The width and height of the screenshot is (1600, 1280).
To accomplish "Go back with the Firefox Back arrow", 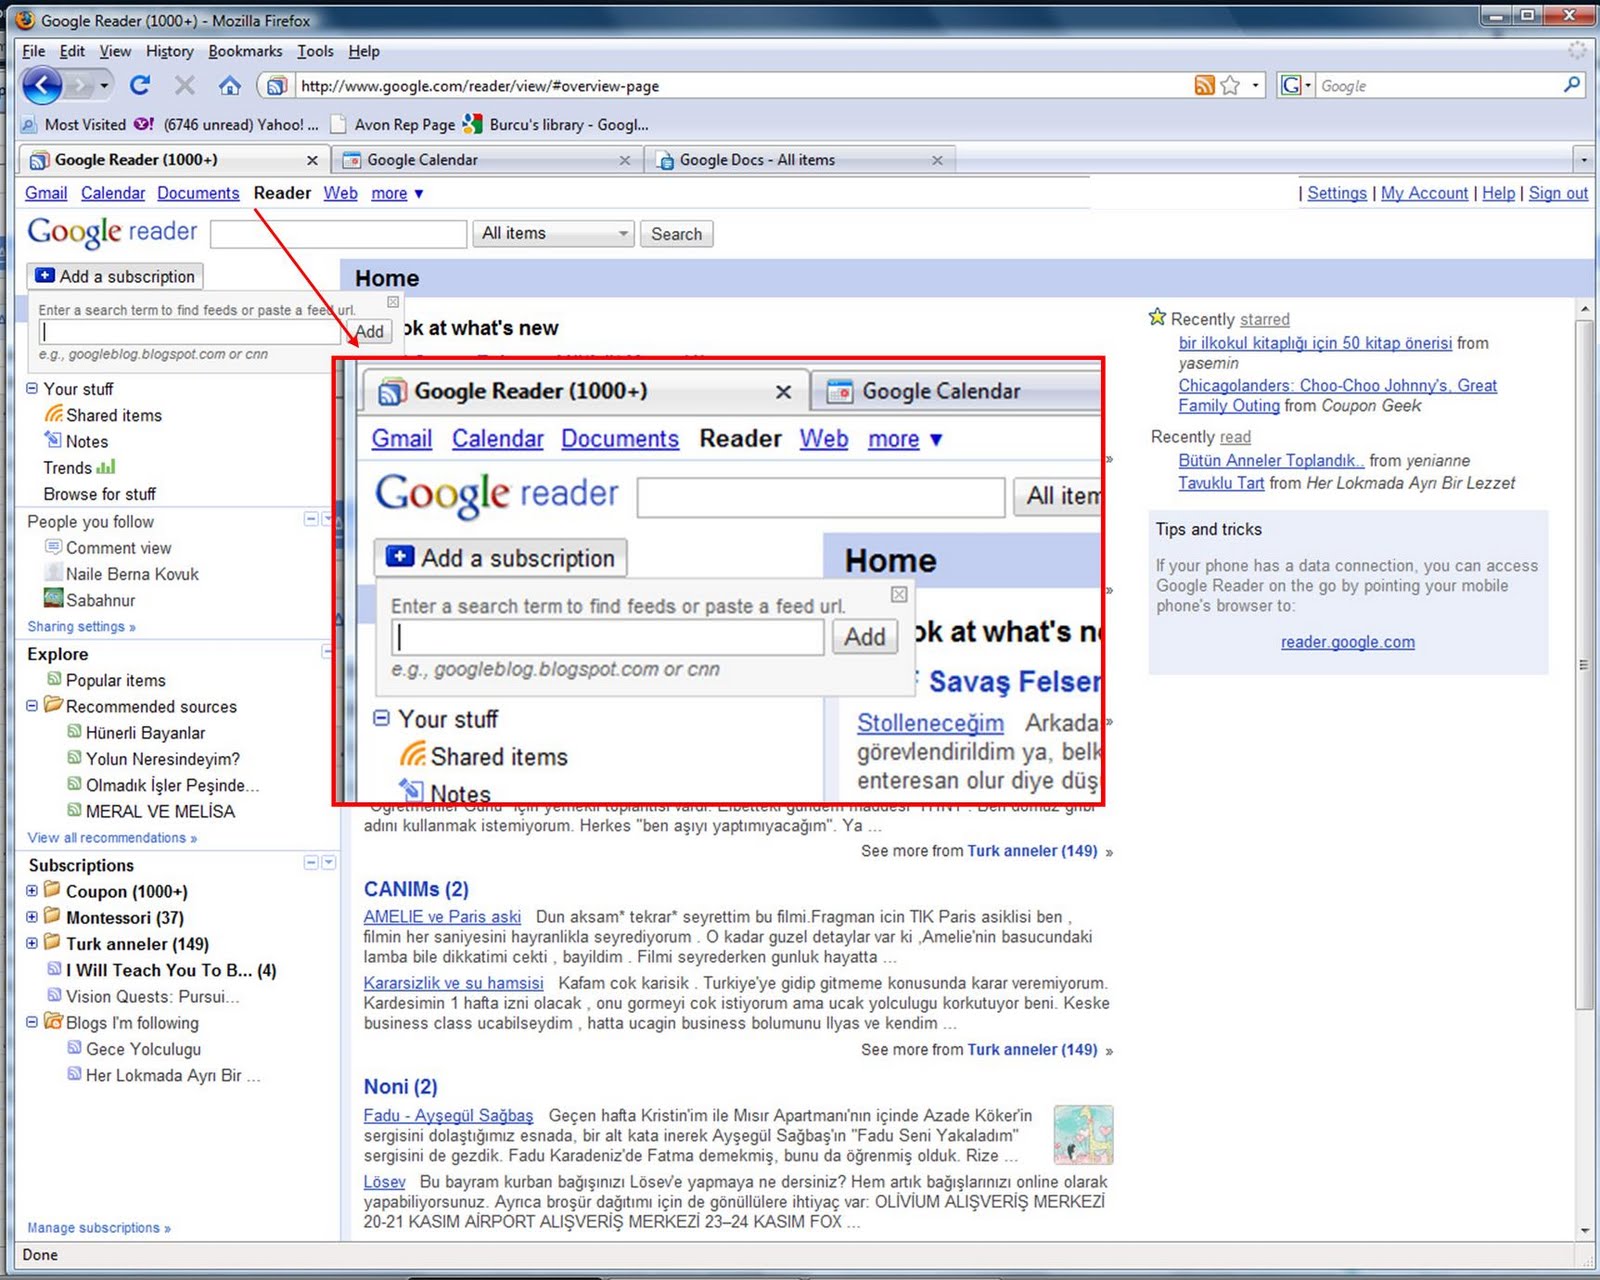I will click(x=42, y=86).
